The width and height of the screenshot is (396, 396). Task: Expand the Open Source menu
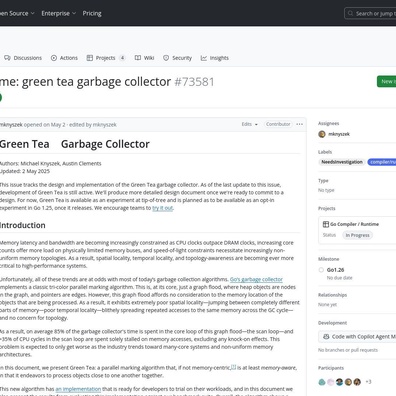tap(17, 13)
